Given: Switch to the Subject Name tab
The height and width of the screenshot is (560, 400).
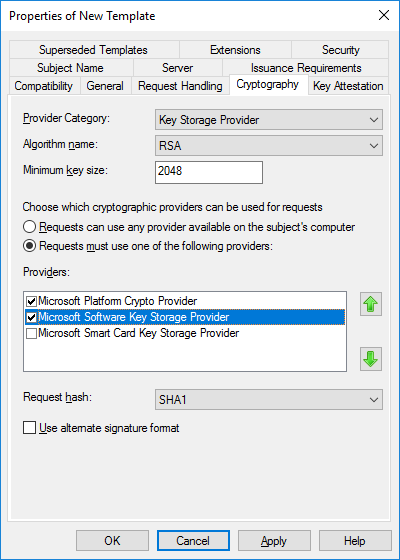Looking at the screenshot, I should [70, 68].
